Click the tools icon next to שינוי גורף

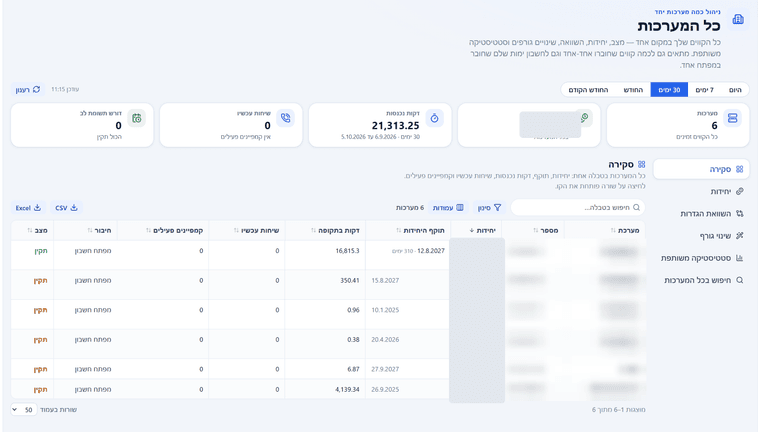click(740, 236)
